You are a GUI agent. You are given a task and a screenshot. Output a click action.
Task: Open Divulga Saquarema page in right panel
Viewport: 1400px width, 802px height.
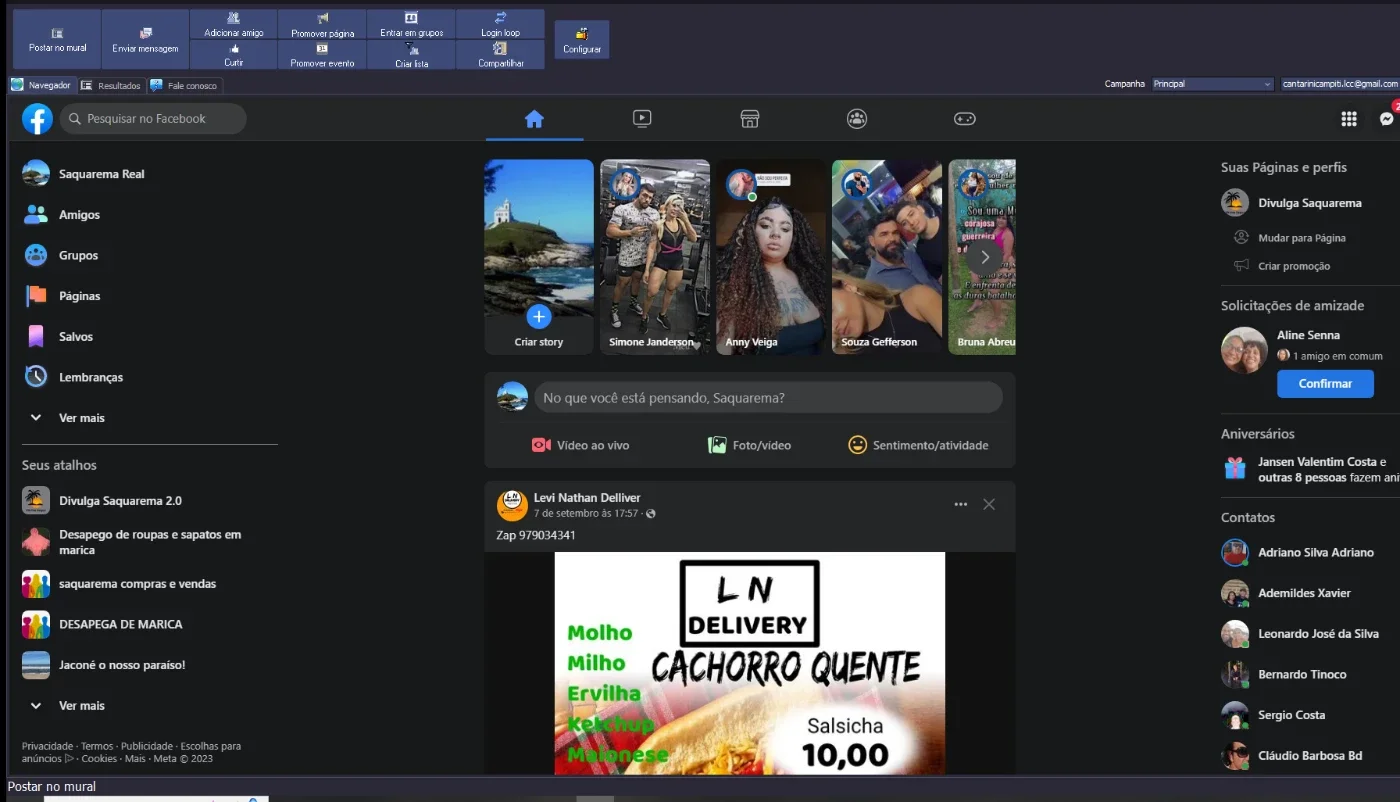pyautogui.click(x=1310, y=203)
